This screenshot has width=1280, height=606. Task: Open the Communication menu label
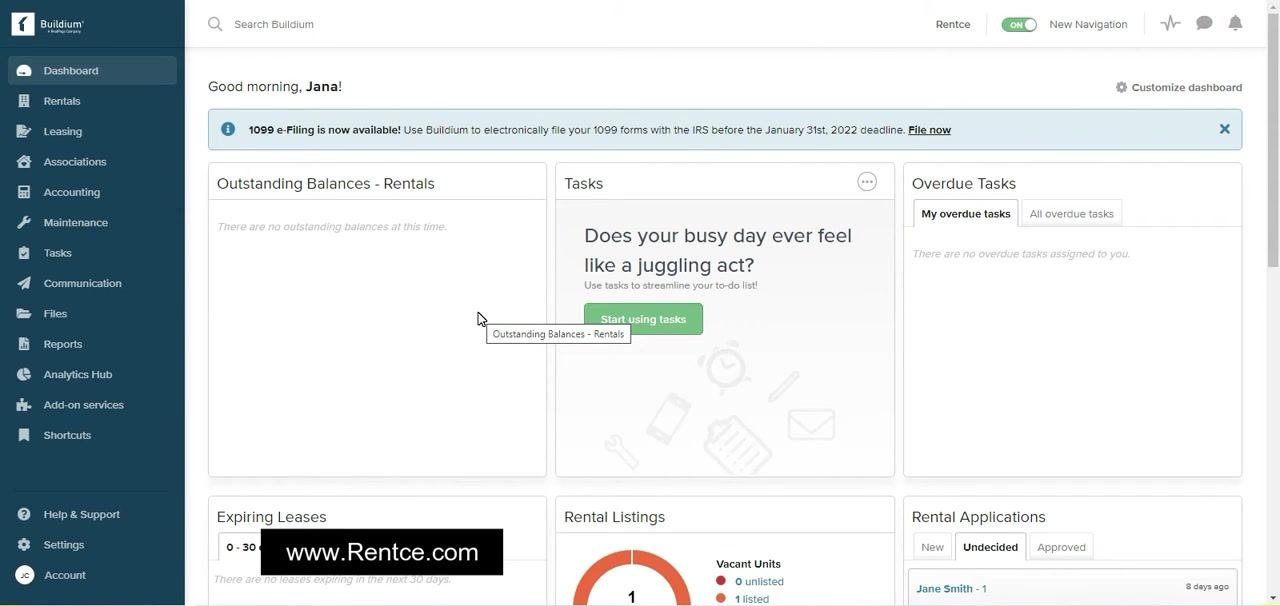pos(83,283)
